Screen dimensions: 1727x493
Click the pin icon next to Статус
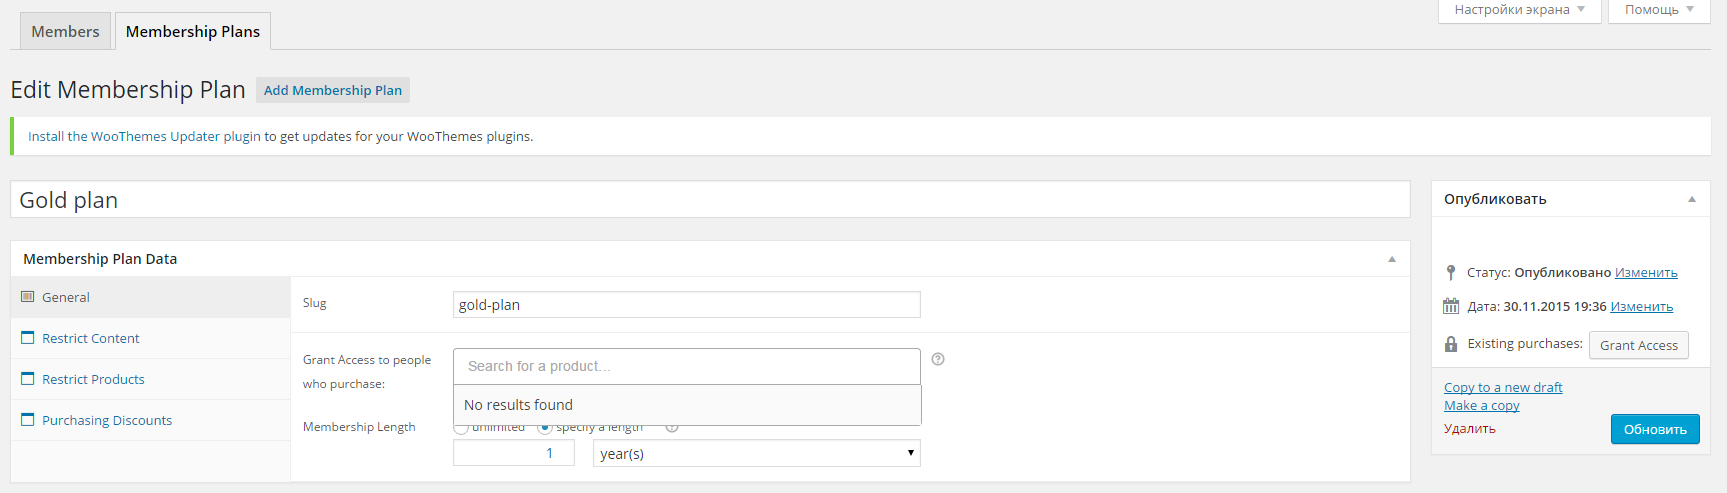click(x=1451, y=272)
